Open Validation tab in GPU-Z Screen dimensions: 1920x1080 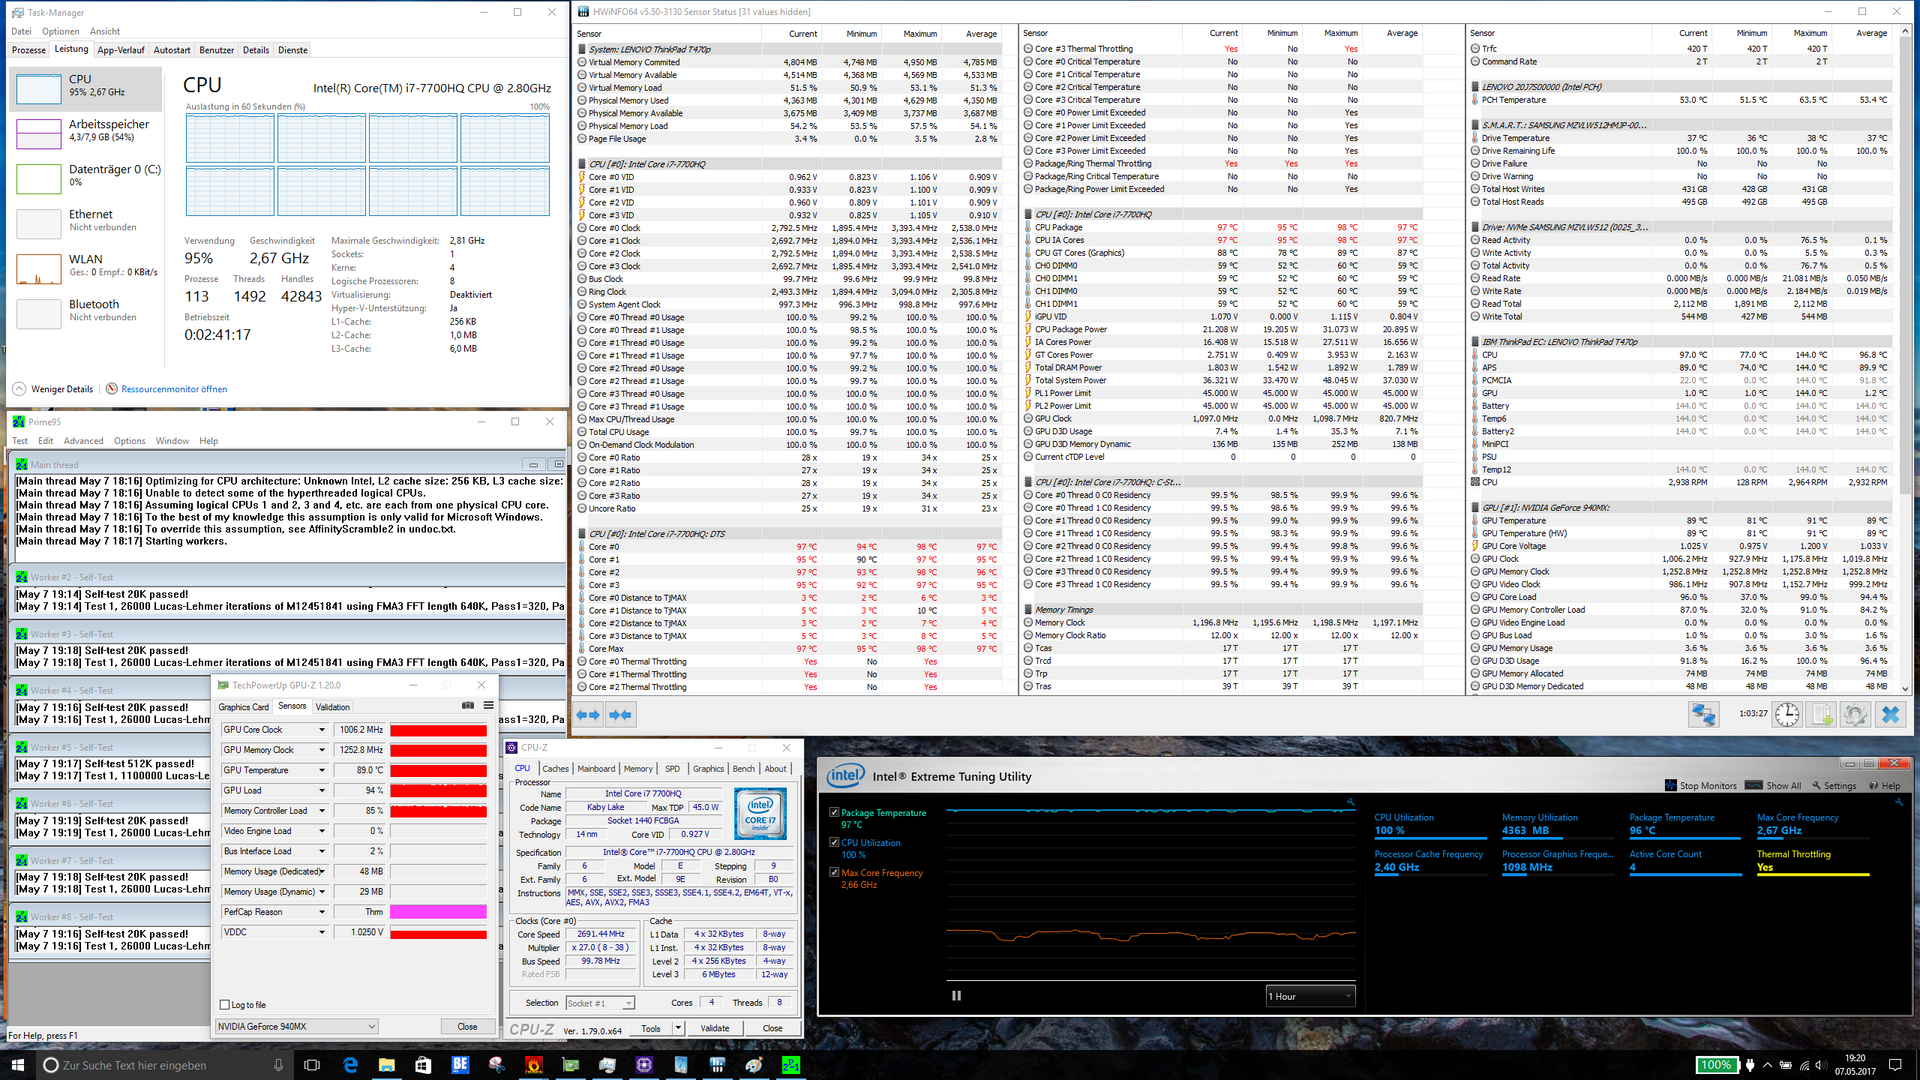332,707
